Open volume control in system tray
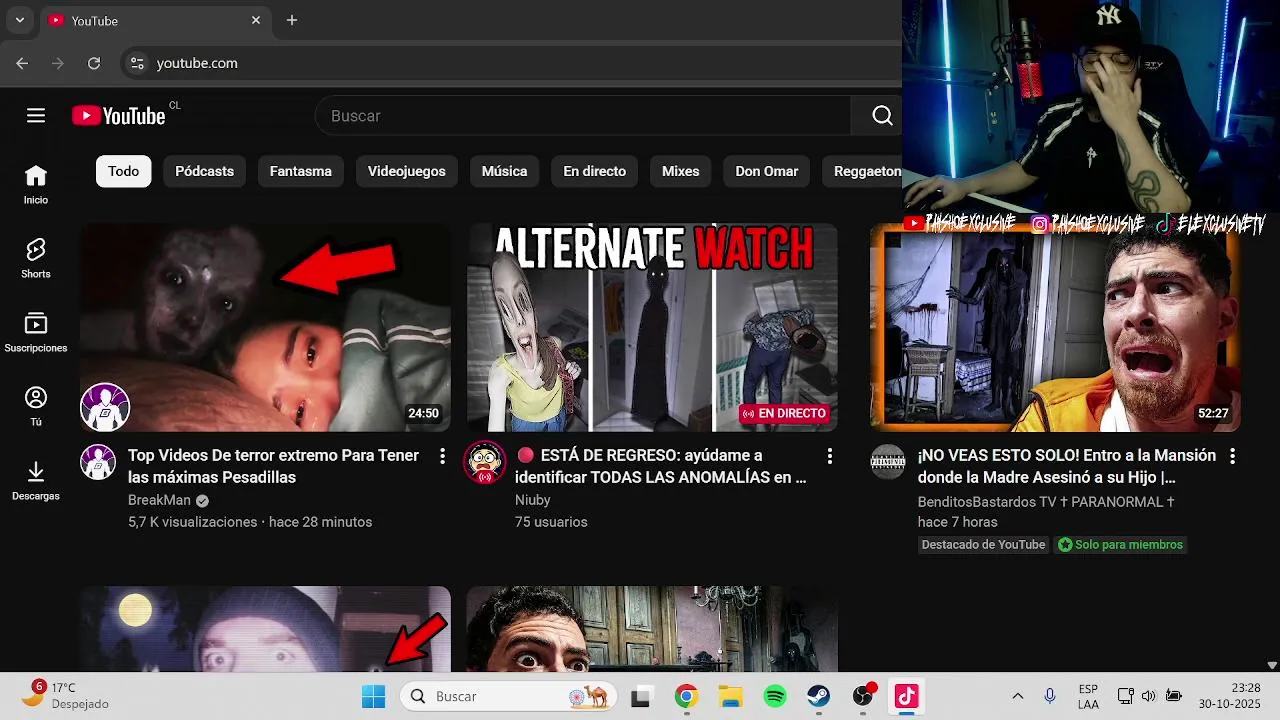 coord(1148,696)
